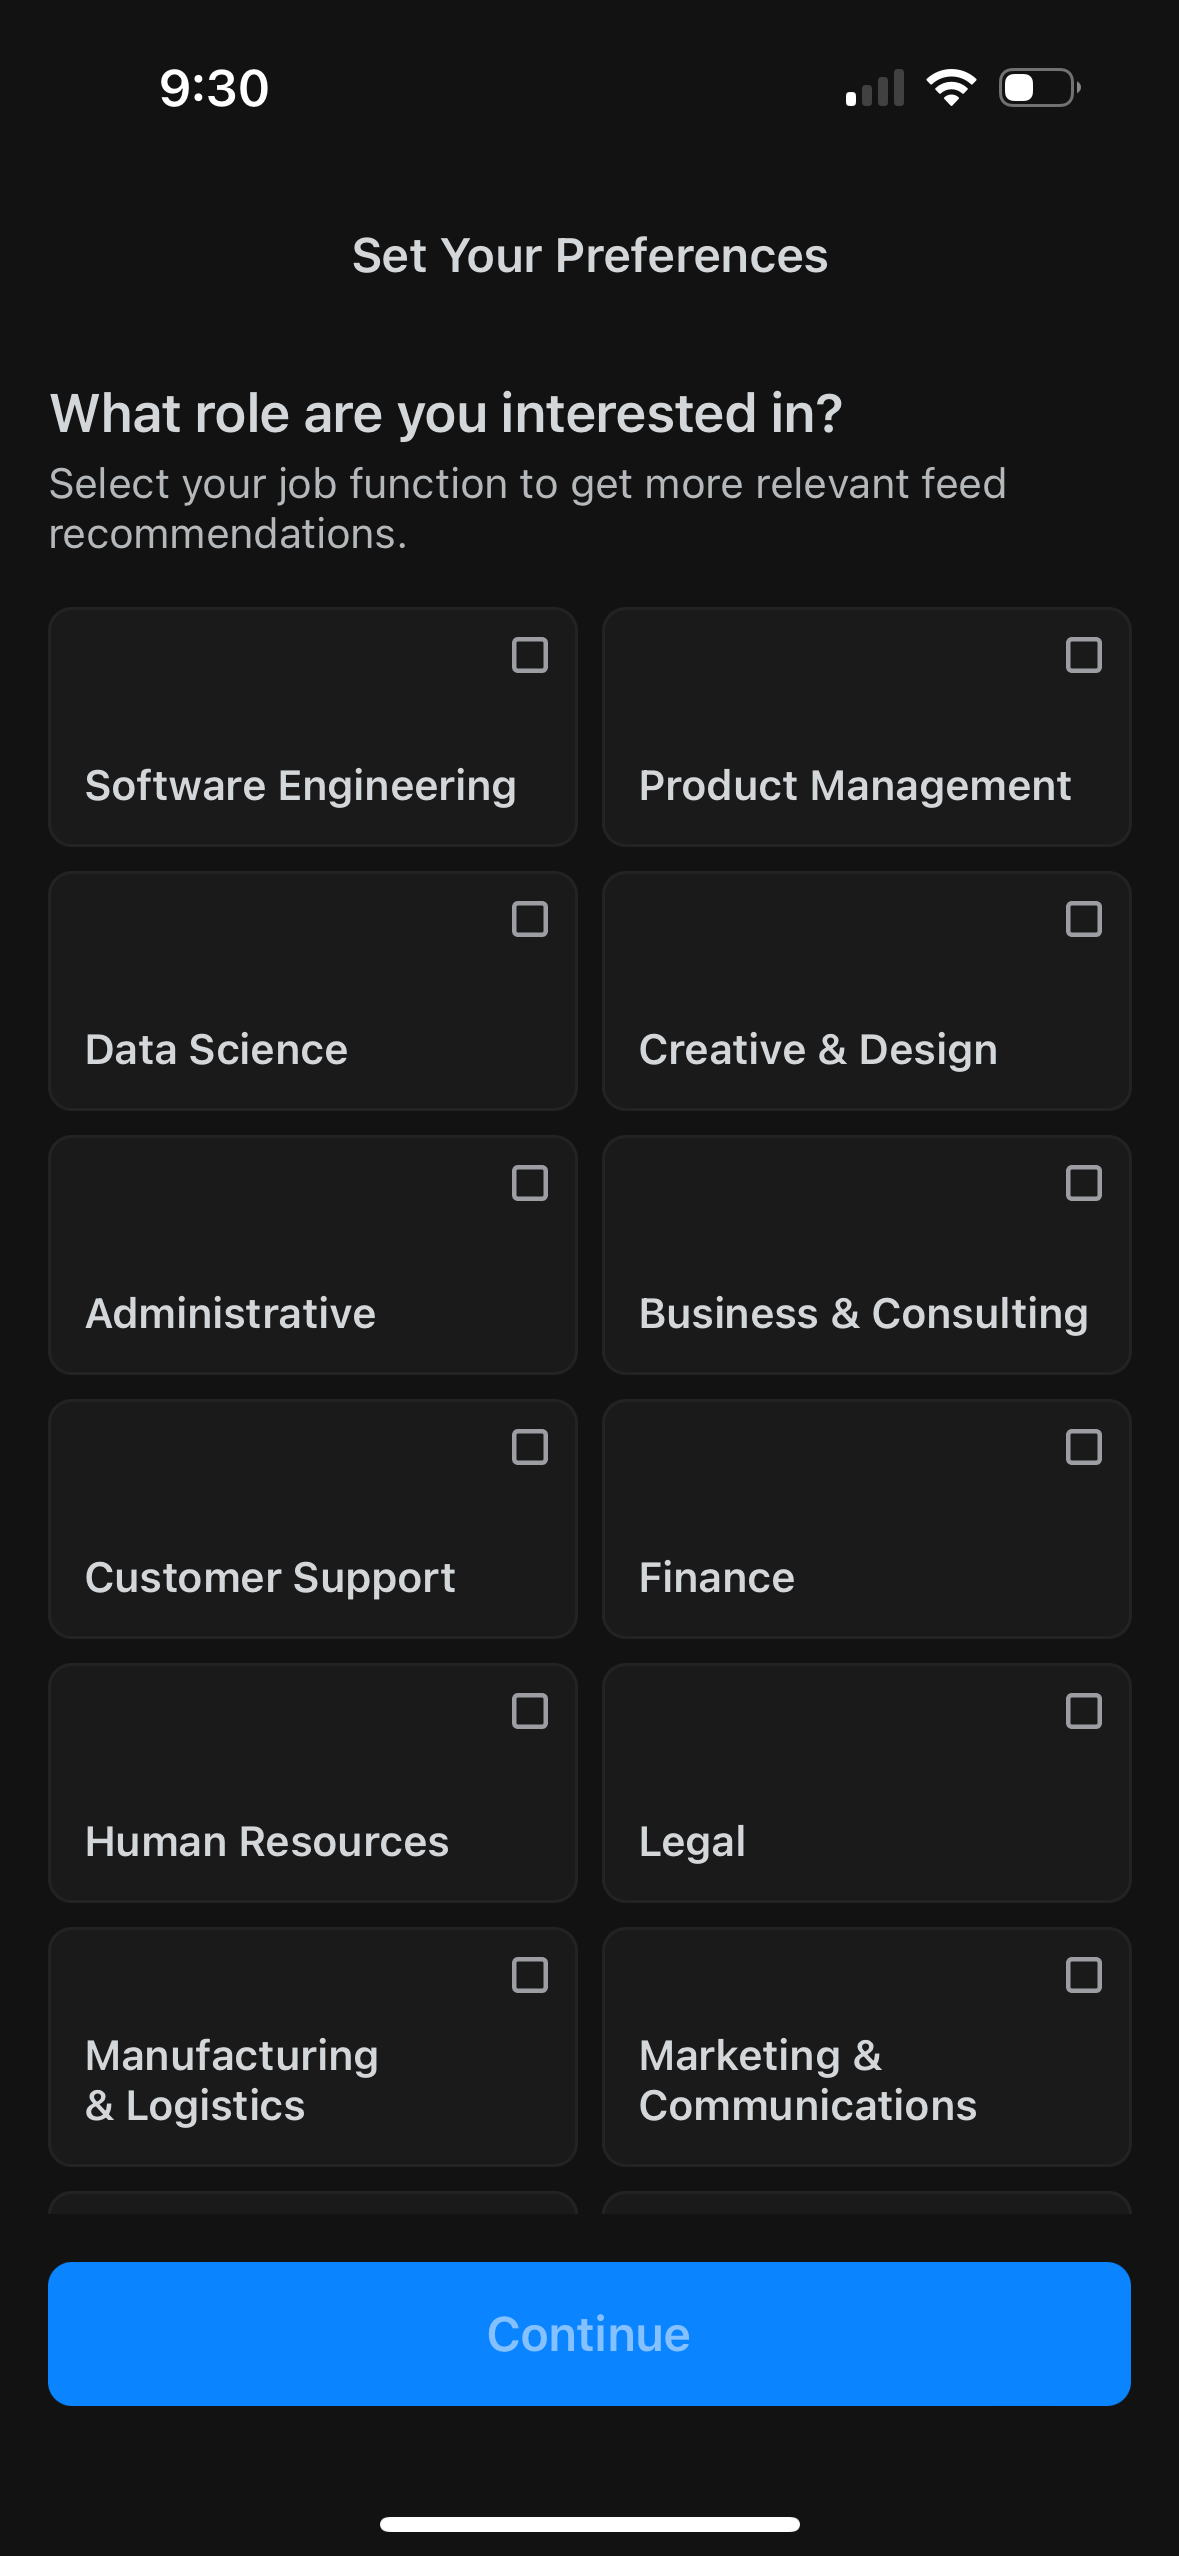Select Business & Consulting role
The width and height of the screenshot is (1179, 2556).
tap(1083, 1184)
